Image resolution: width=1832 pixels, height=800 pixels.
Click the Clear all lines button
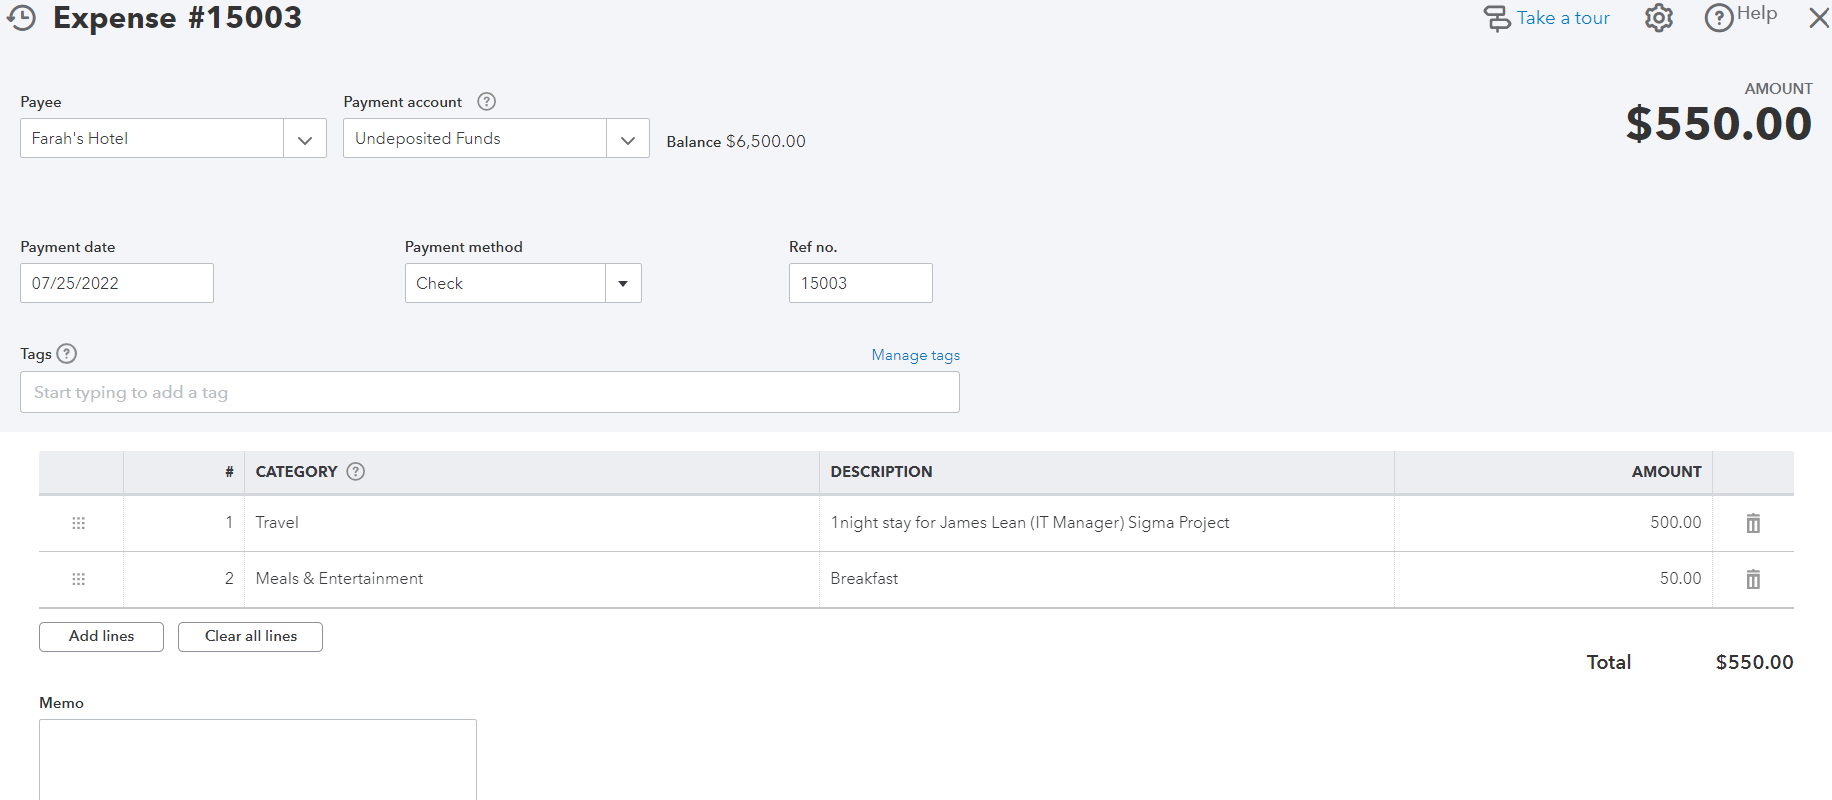[x=250, y=636]
